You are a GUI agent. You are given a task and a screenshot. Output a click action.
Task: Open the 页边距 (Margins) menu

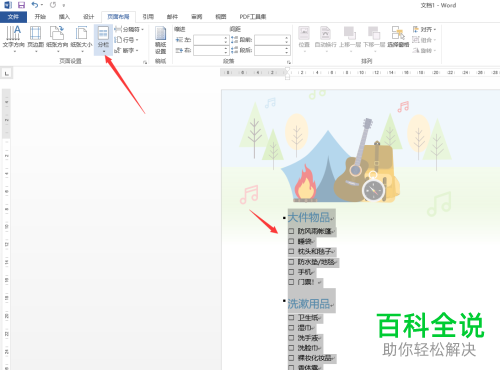tap(35, 39)
